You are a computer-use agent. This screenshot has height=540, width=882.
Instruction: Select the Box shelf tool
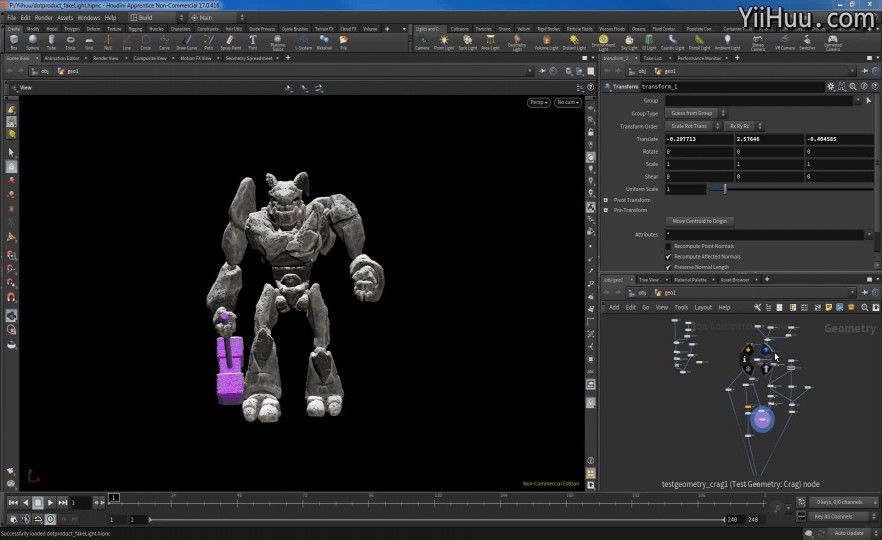14,42
